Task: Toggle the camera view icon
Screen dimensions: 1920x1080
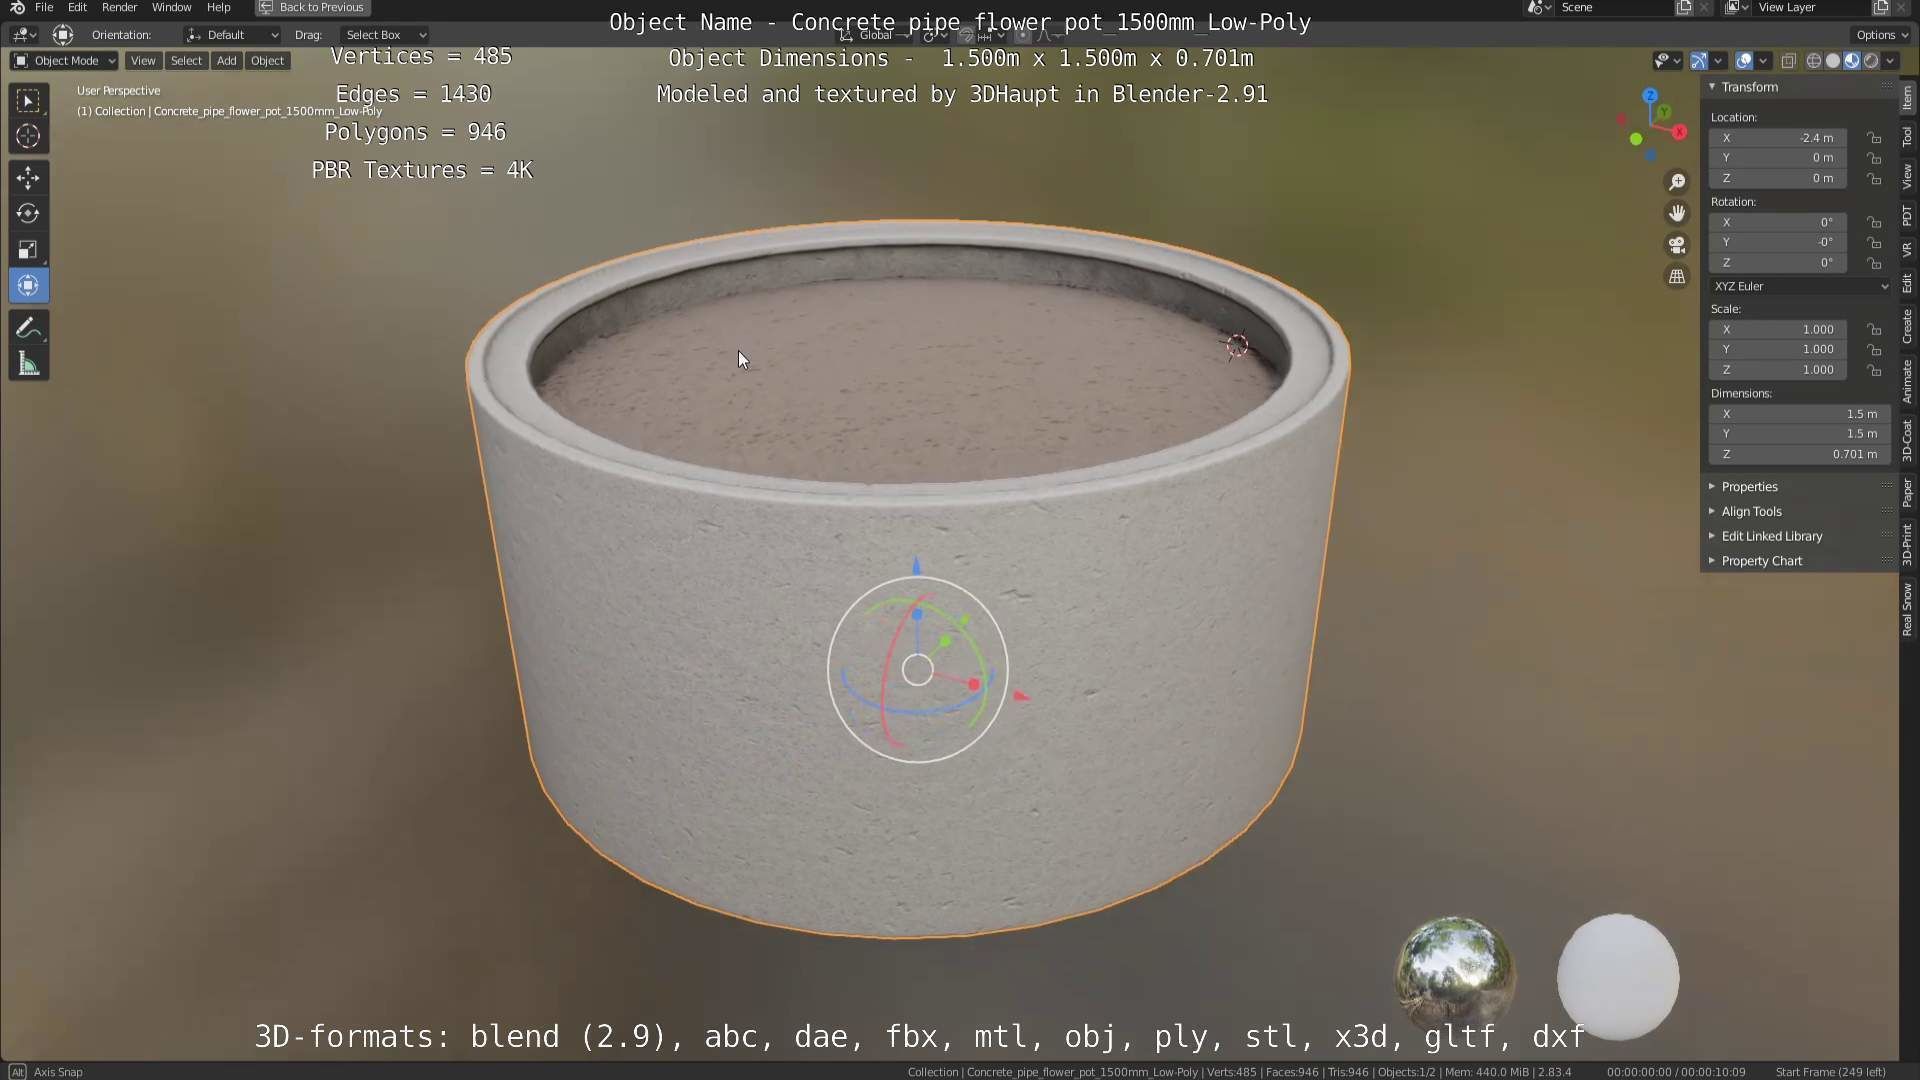Action: point(1677,245)
